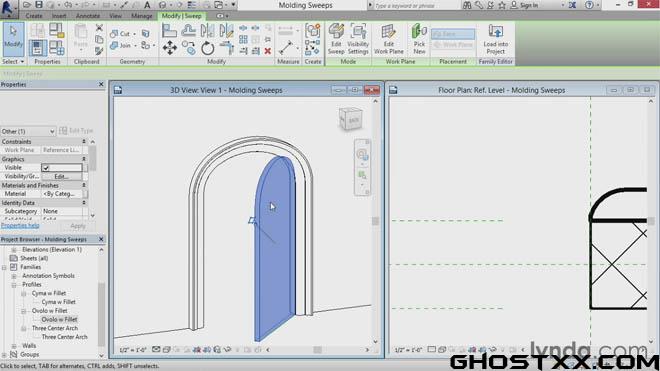Select the Edit Work Plane icon

(389, 39)
